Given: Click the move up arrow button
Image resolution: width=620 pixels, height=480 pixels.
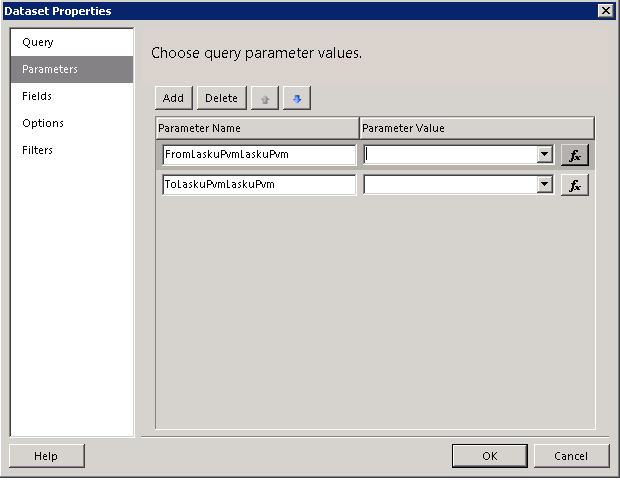Looking at the screenshot, I should 264,98.
